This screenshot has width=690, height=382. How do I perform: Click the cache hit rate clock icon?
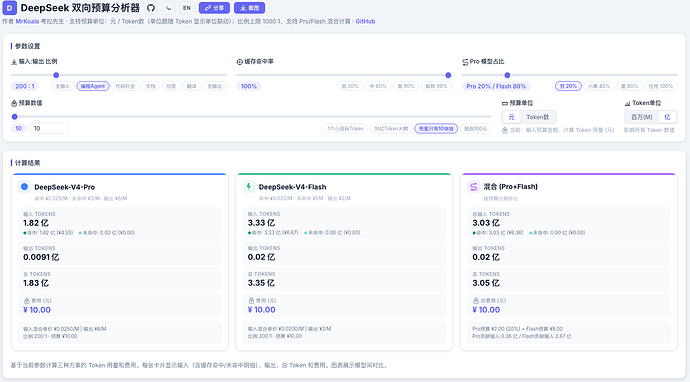click(240, 62)
